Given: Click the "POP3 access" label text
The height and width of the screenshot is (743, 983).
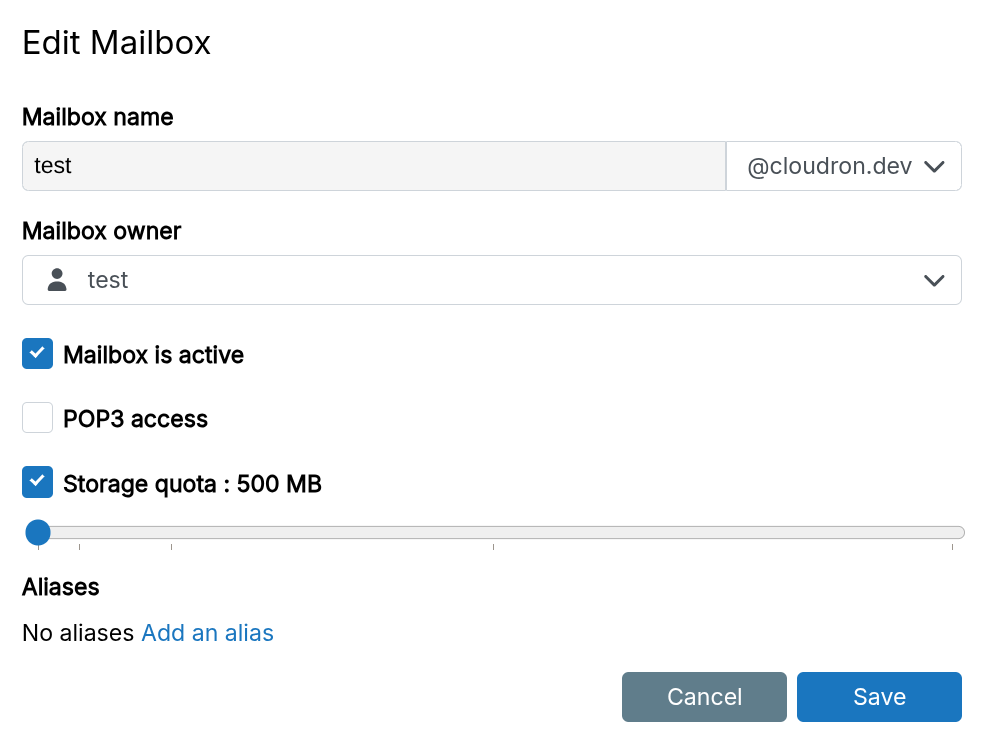Looking at the screenshot, I should point(135,419).
